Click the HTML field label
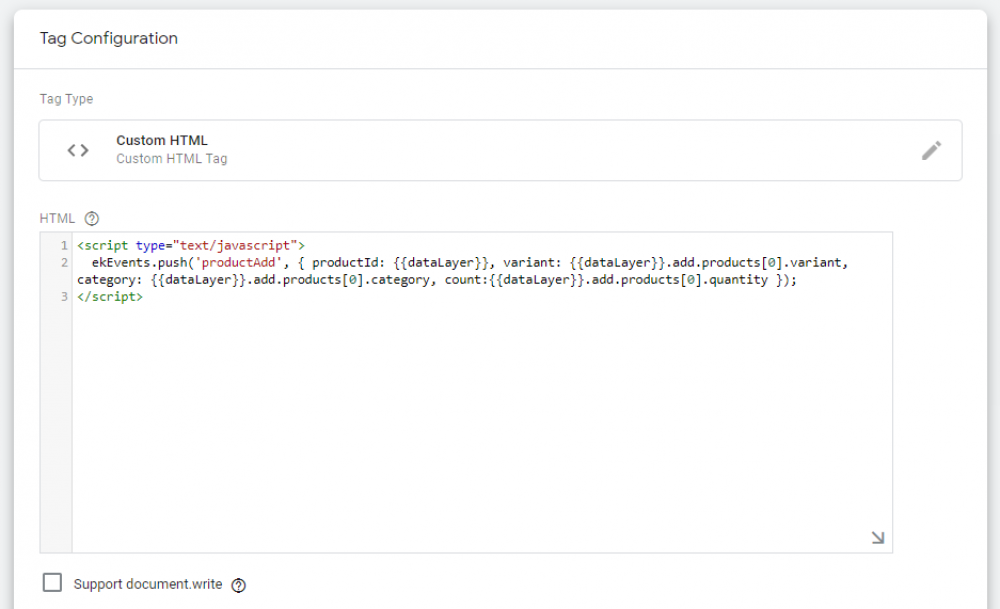The height and width of the screenshot is (609, 1000). (57, 219)
